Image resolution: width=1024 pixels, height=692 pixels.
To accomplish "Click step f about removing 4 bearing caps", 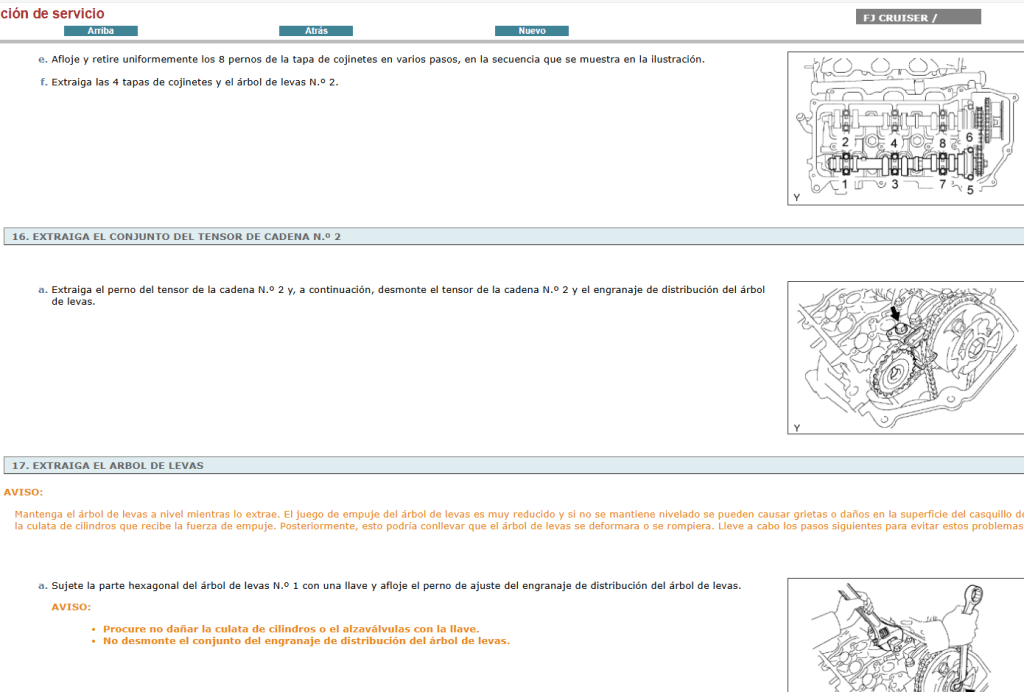I will pyautogui.click(x=194, y=82).
